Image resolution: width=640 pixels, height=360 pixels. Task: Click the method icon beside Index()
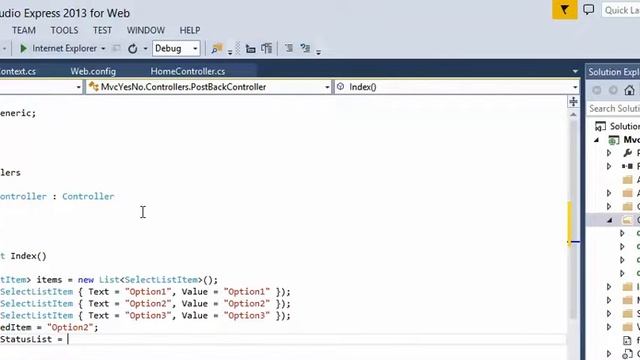(340, 87)
